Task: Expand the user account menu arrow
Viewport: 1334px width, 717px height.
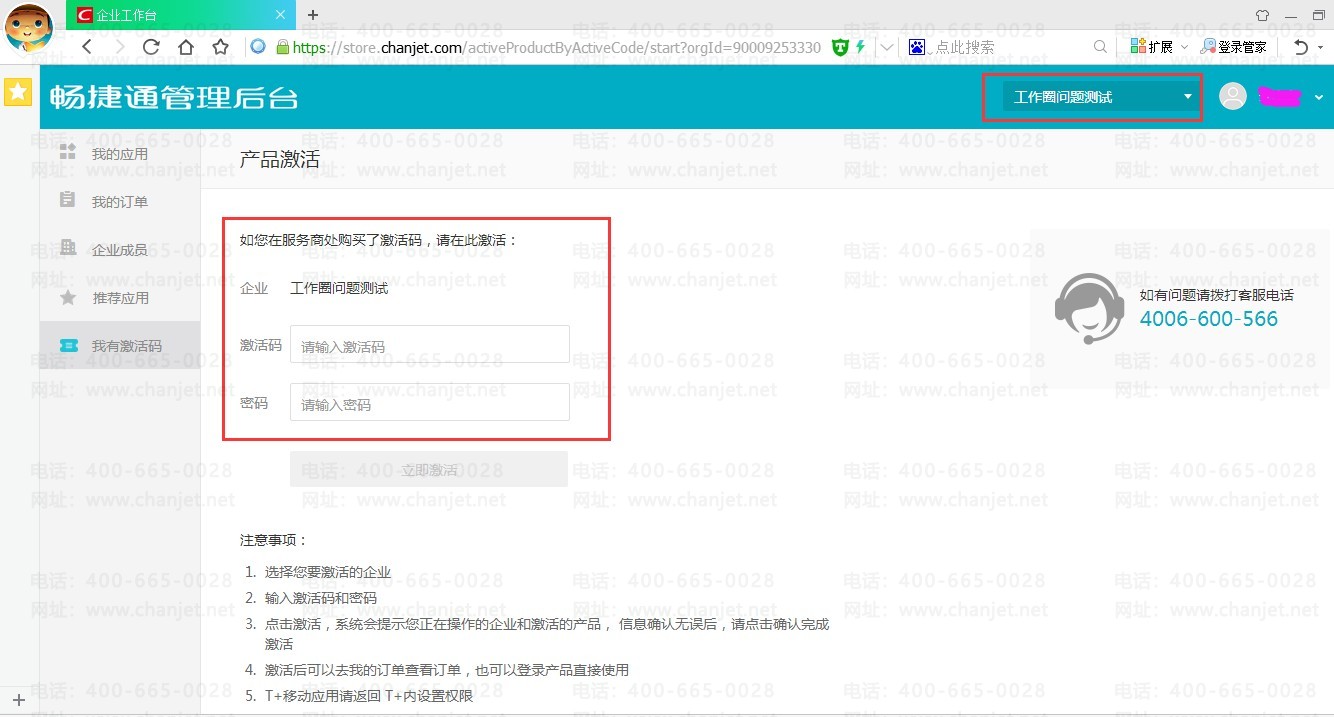Action: pos(1318,97)
